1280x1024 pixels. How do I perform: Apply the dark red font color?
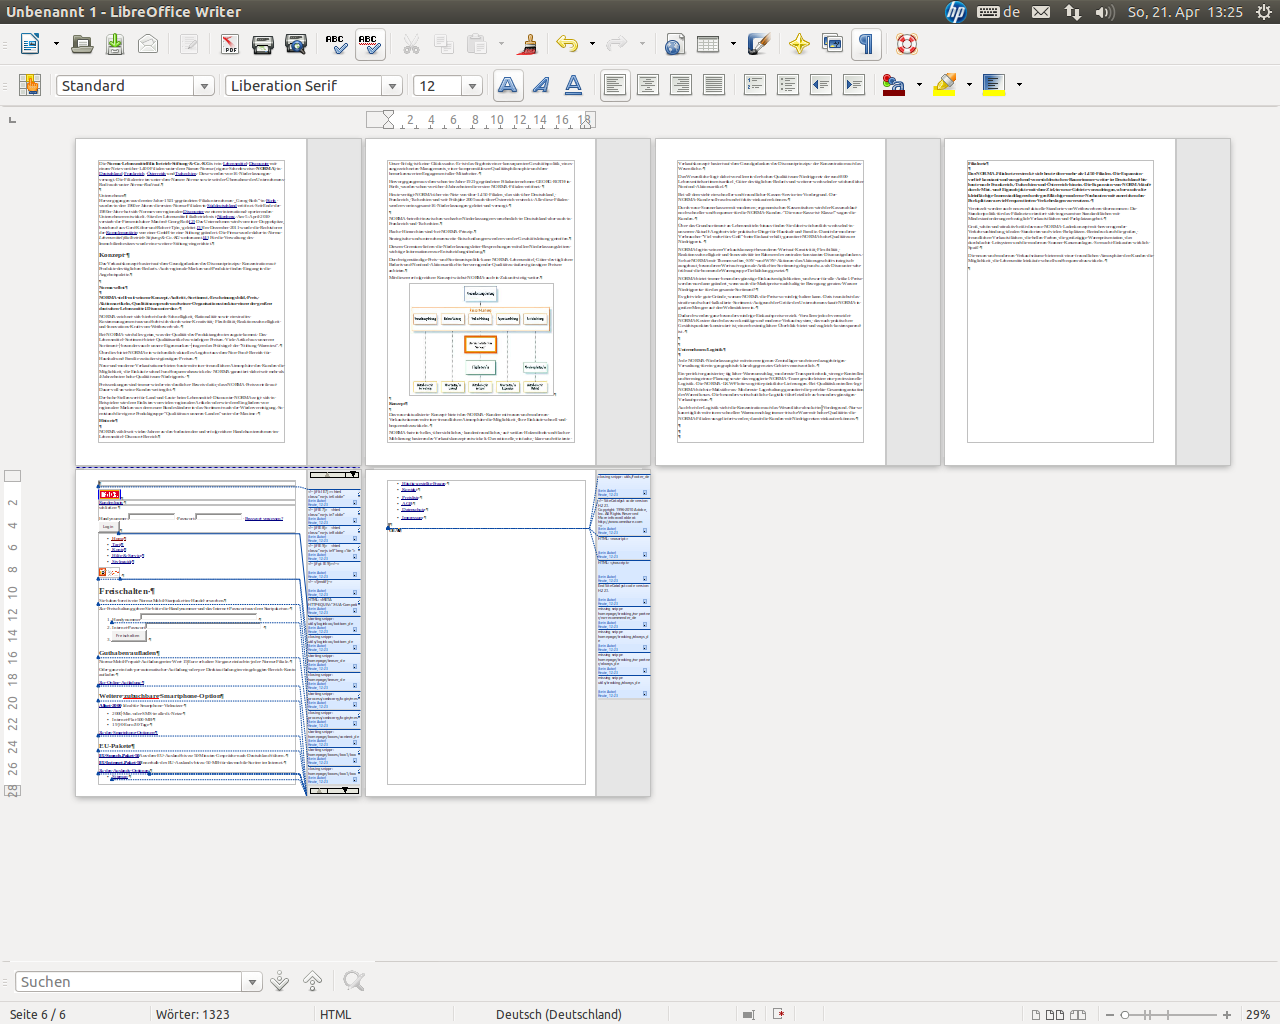click(894, 86)
